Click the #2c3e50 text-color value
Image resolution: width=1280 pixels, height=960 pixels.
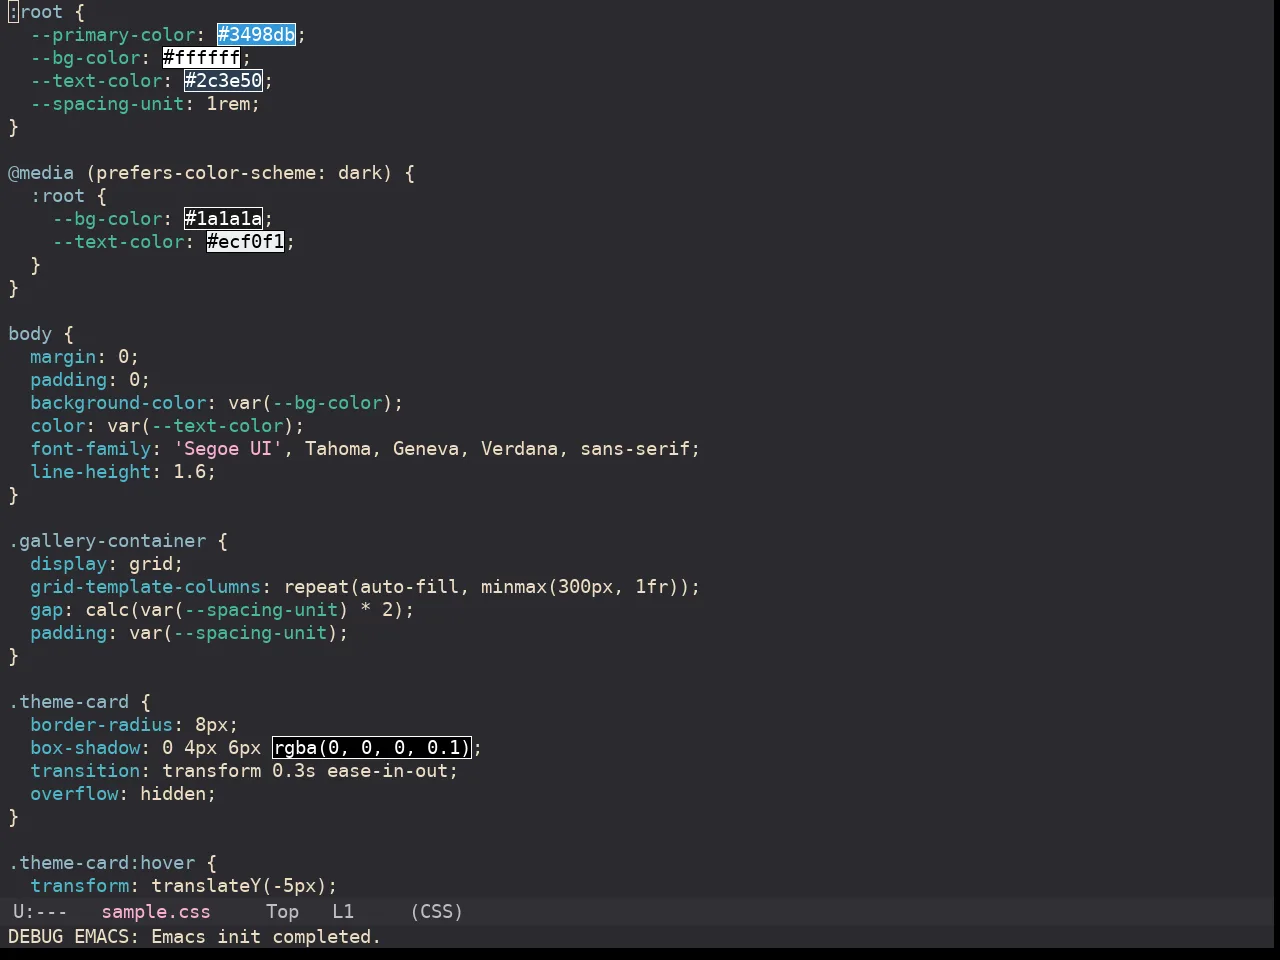[x=224, y=81]
